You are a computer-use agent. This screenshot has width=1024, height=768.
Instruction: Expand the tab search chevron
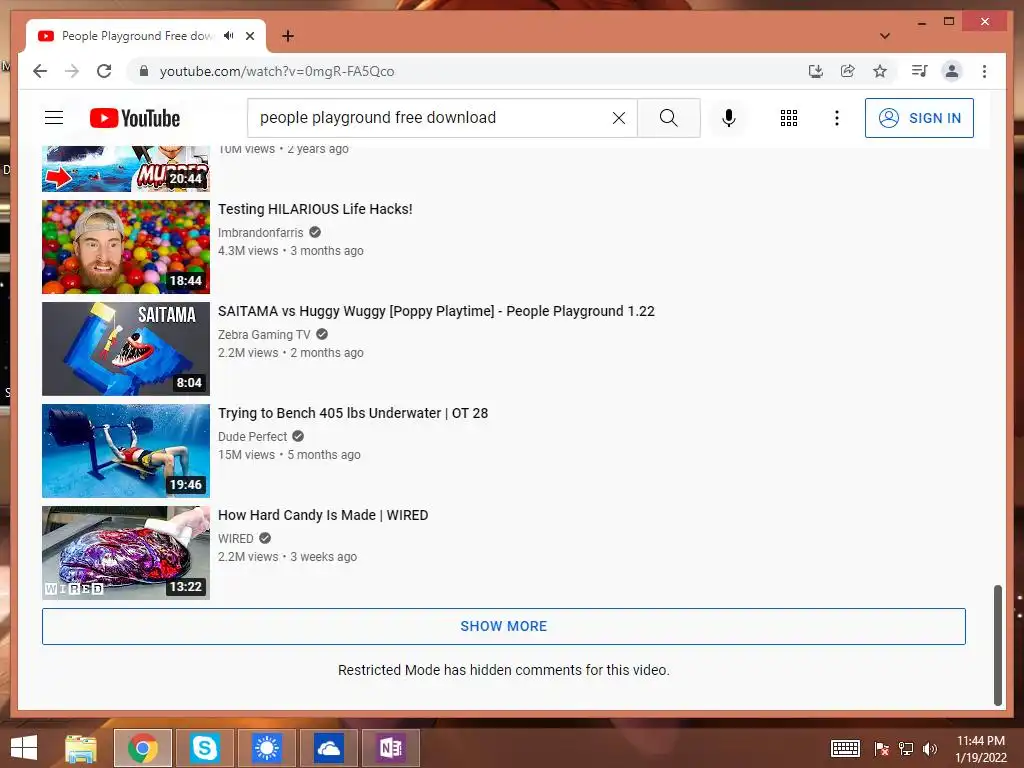[885, 36]
